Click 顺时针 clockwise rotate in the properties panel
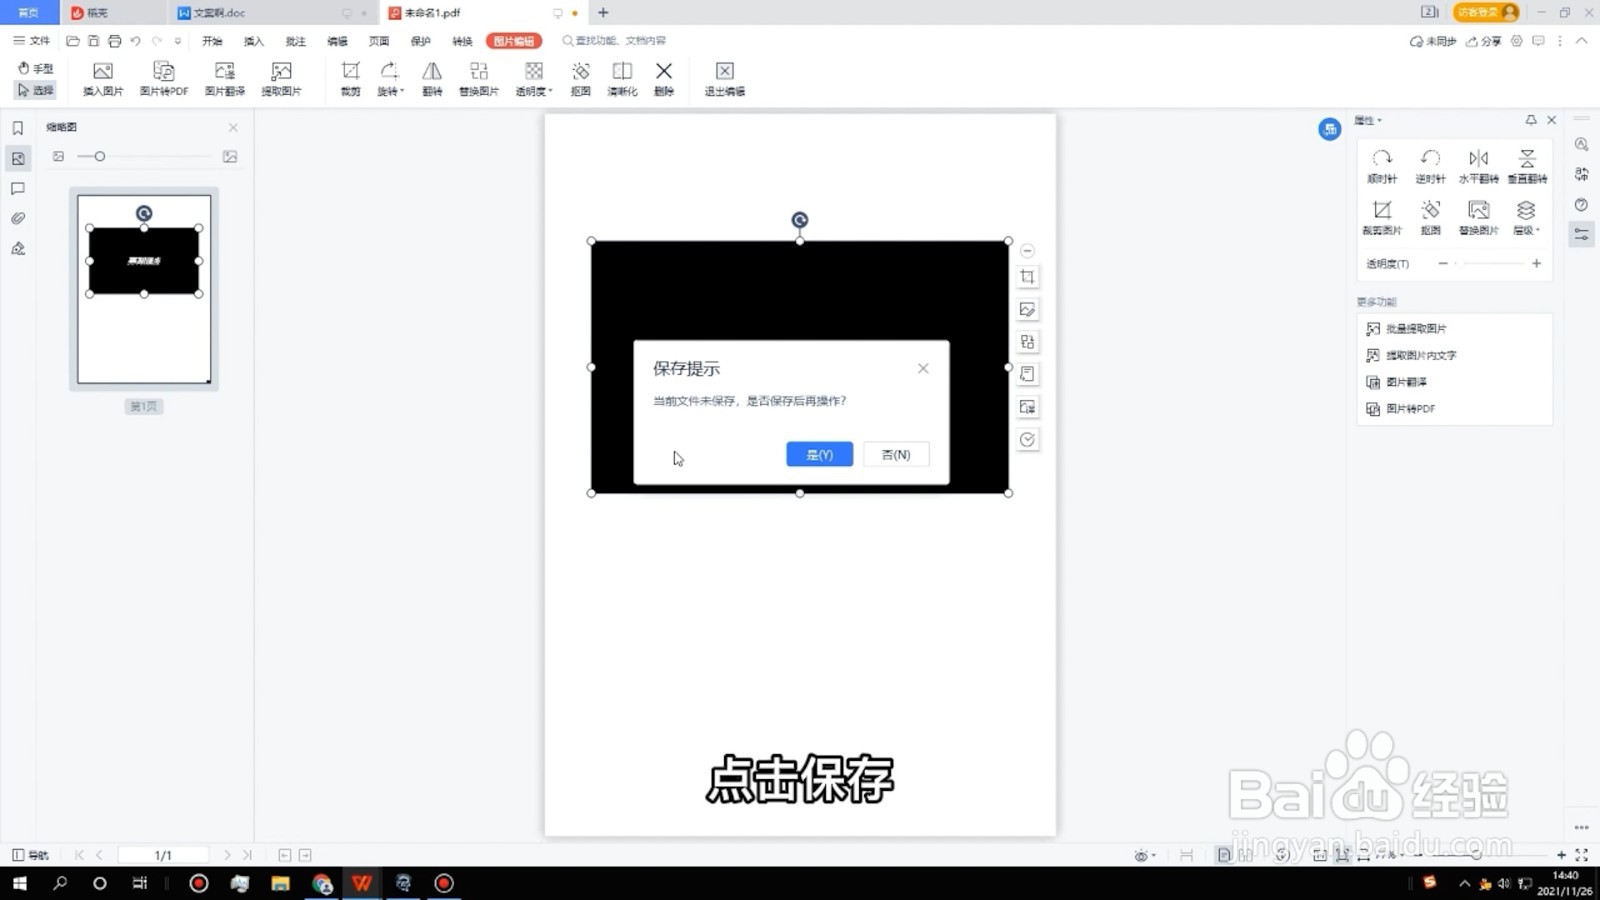Image resolution: width=1600 pixels, height=900 pixels. click(x=1382, y=165)
